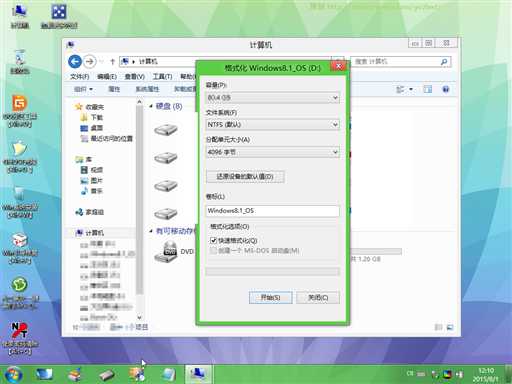The width and height of the screenshot is (512, 384).
Task: Switch to large icons view in status bar
Action: point(450,327)
